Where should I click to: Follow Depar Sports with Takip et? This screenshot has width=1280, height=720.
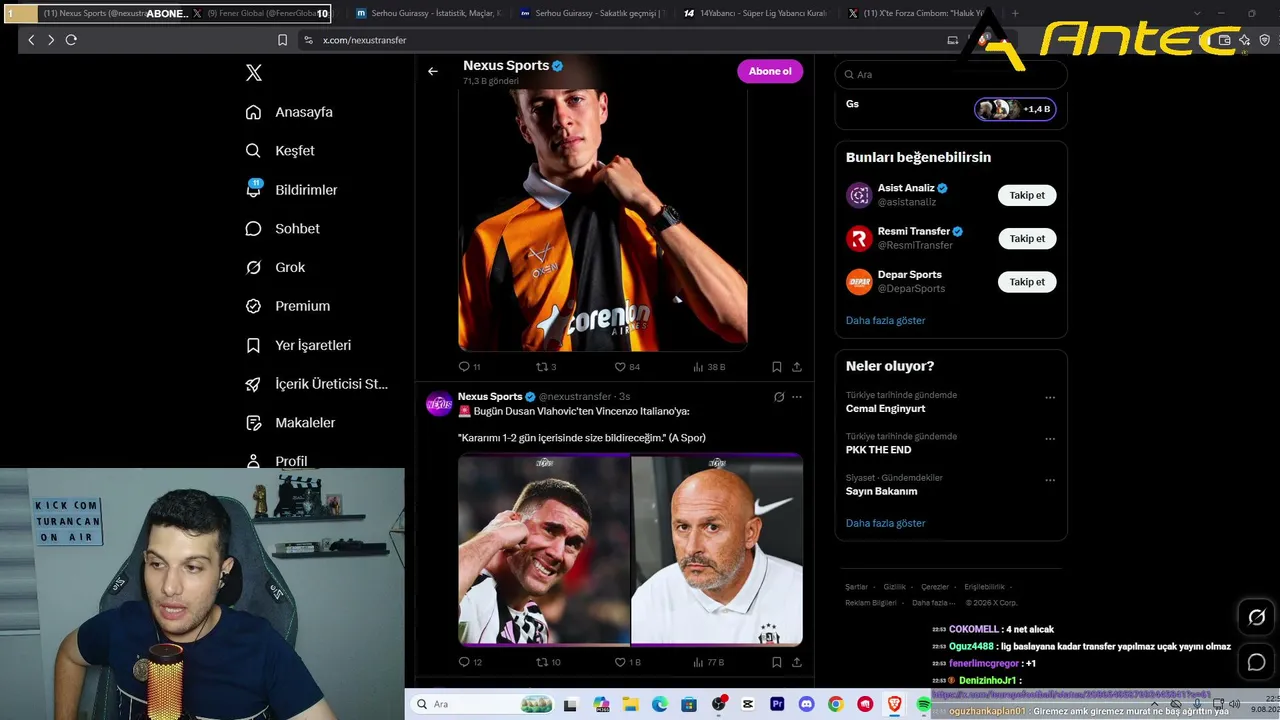(1027, 282)
